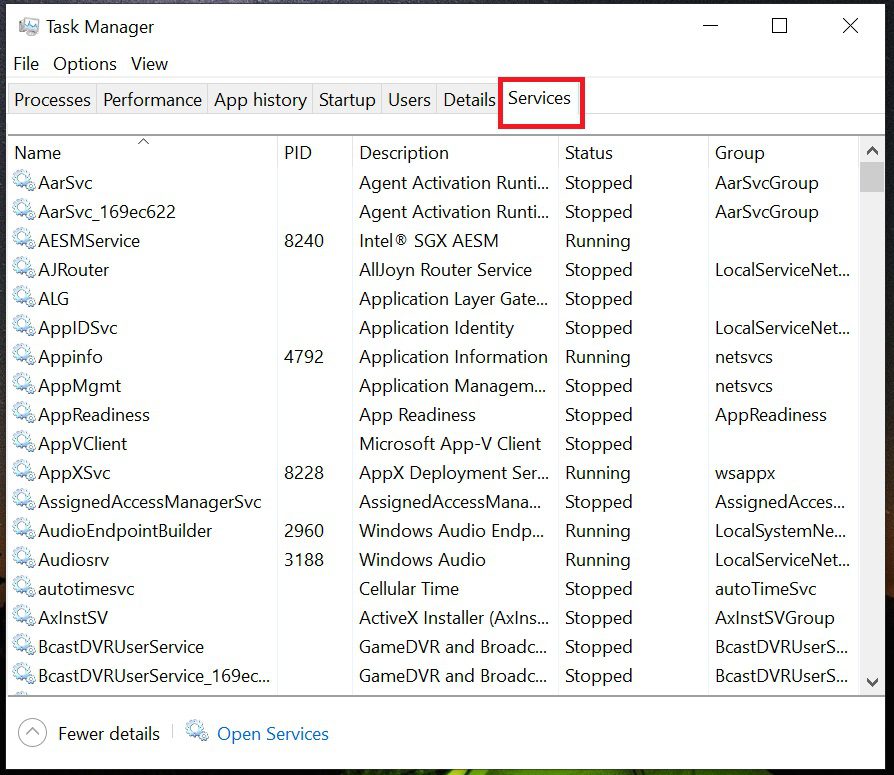The width and height of the screenshot is (894, 775).
Task: Switch to the App history tab
Action: (x=261, y=100)
